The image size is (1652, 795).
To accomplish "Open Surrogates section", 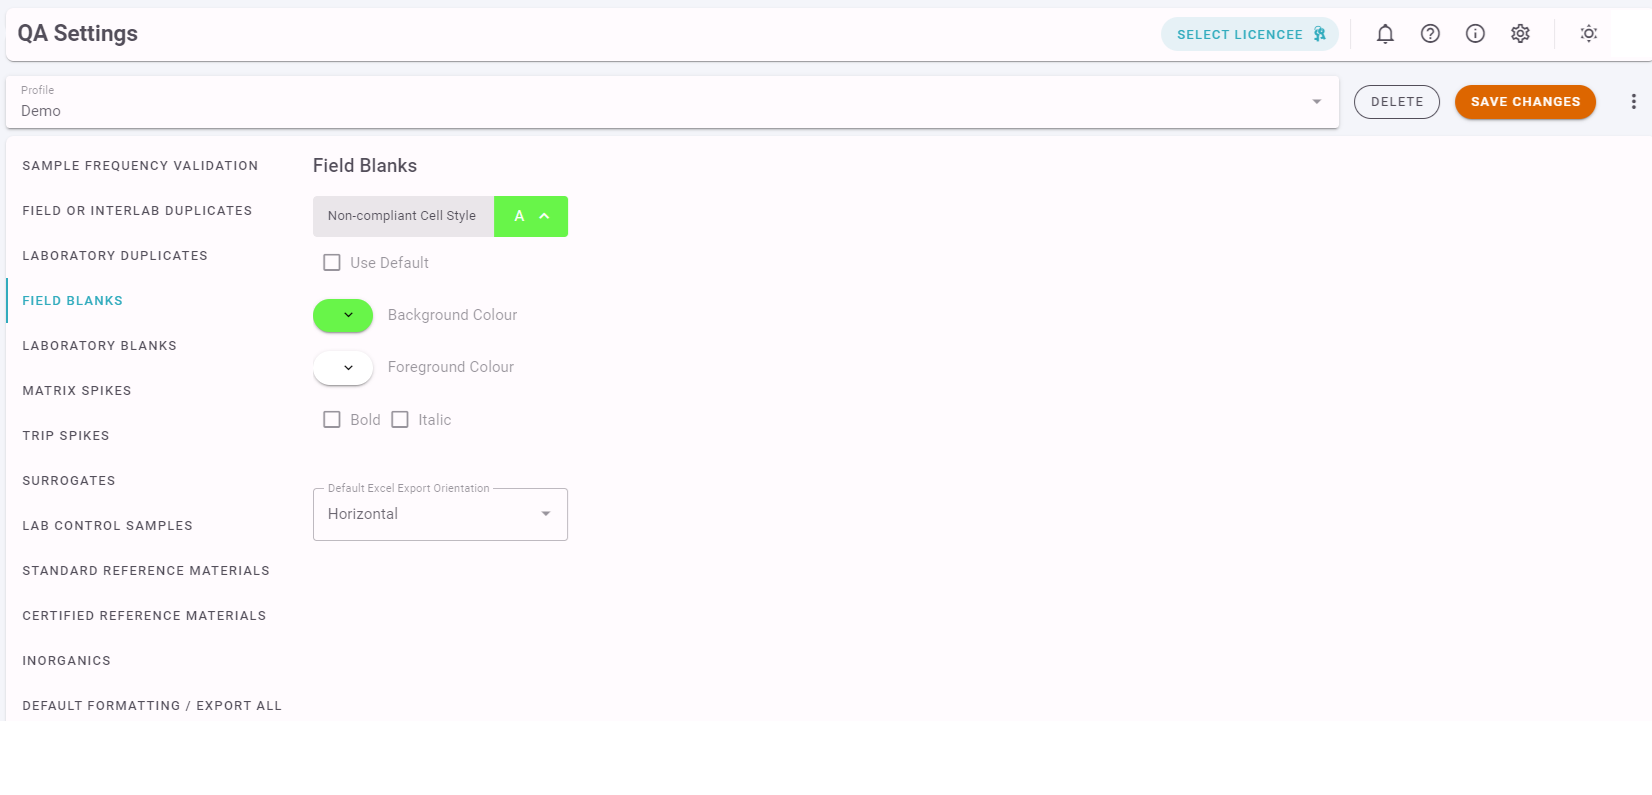I will tap(69, 481).
